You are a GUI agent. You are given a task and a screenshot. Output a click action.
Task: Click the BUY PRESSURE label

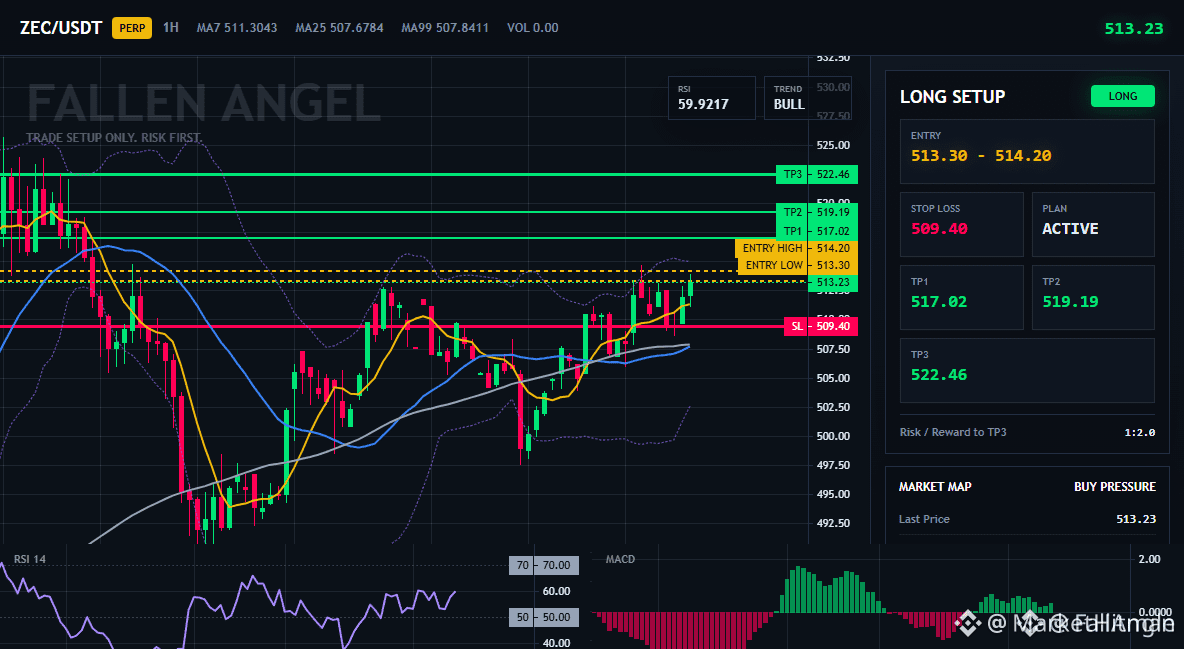(x=1115, y=487)
